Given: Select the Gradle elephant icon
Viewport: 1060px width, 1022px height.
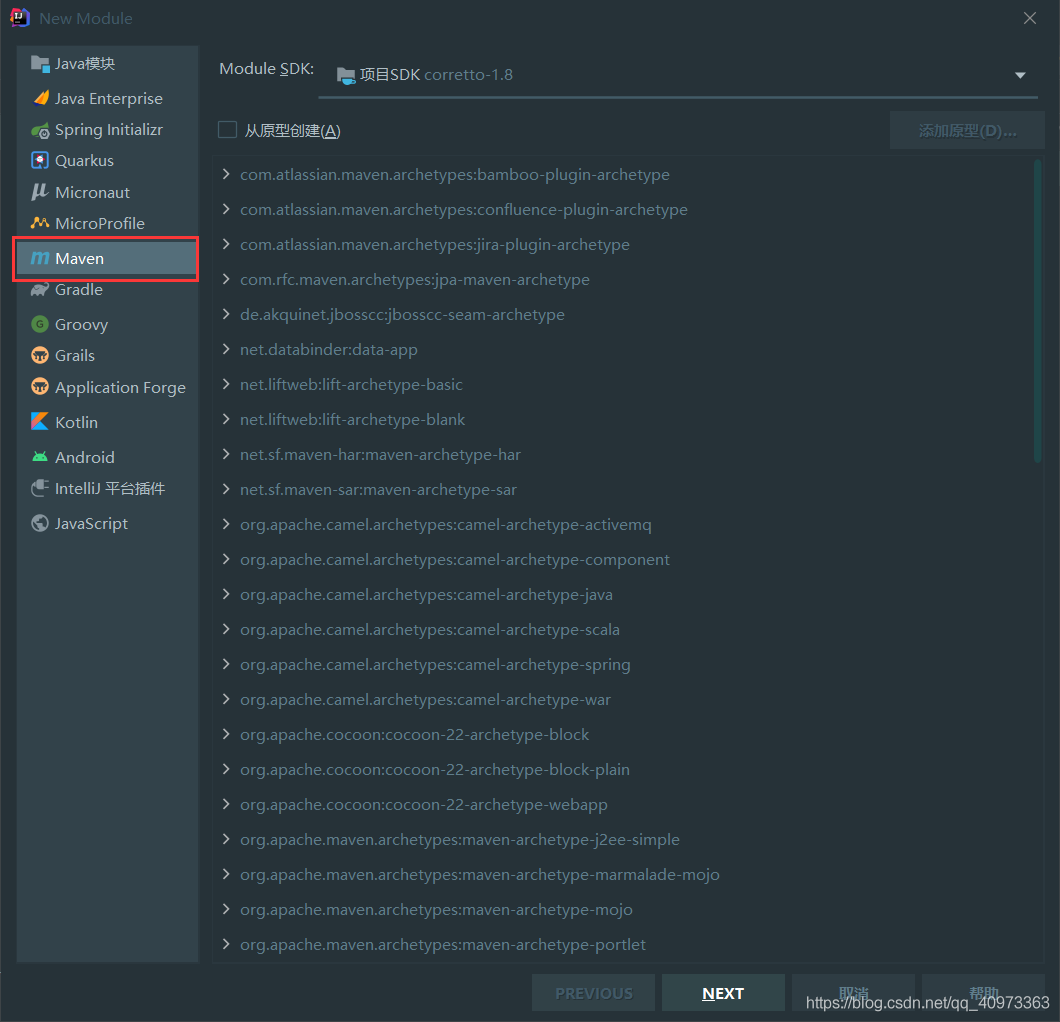Looking at the screenshot, I should tap(40, 290).
